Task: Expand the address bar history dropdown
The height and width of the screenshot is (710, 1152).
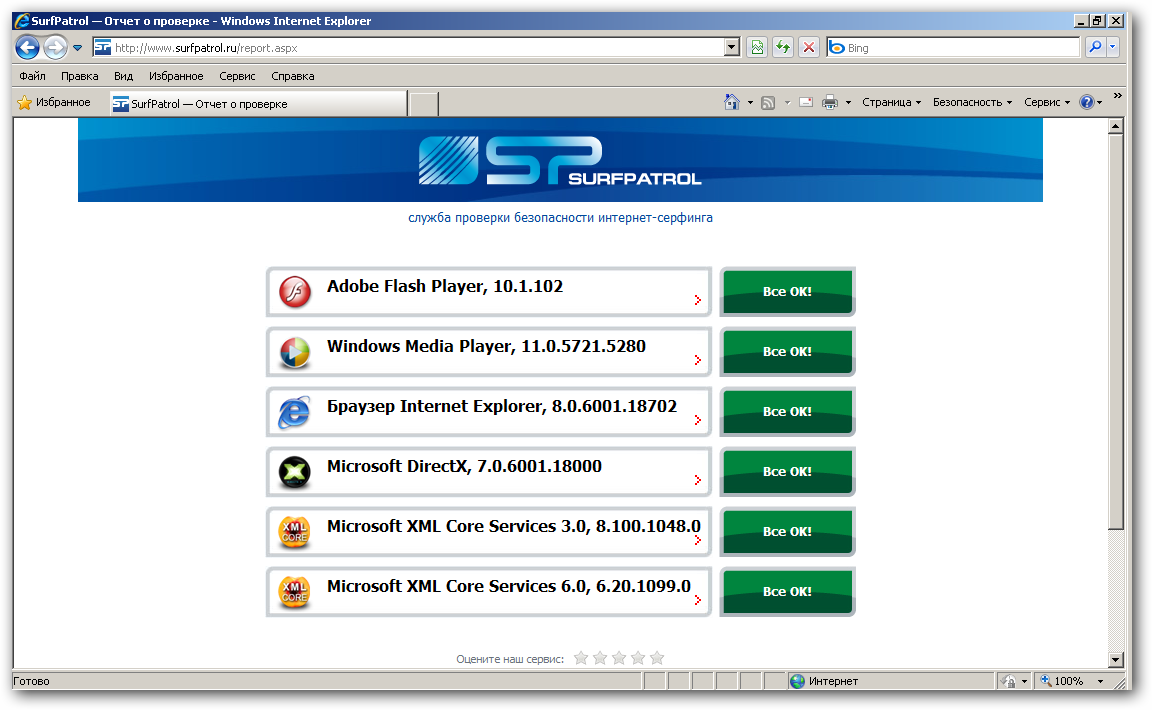Action: click(731, 47)
